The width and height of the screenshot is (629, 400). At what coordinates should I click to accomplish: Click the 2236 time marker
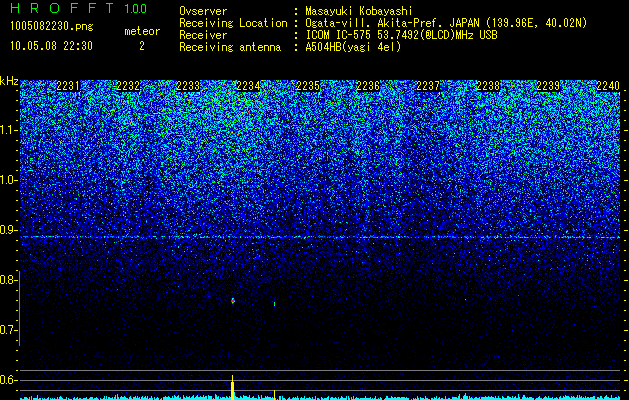tap(368, 86)
